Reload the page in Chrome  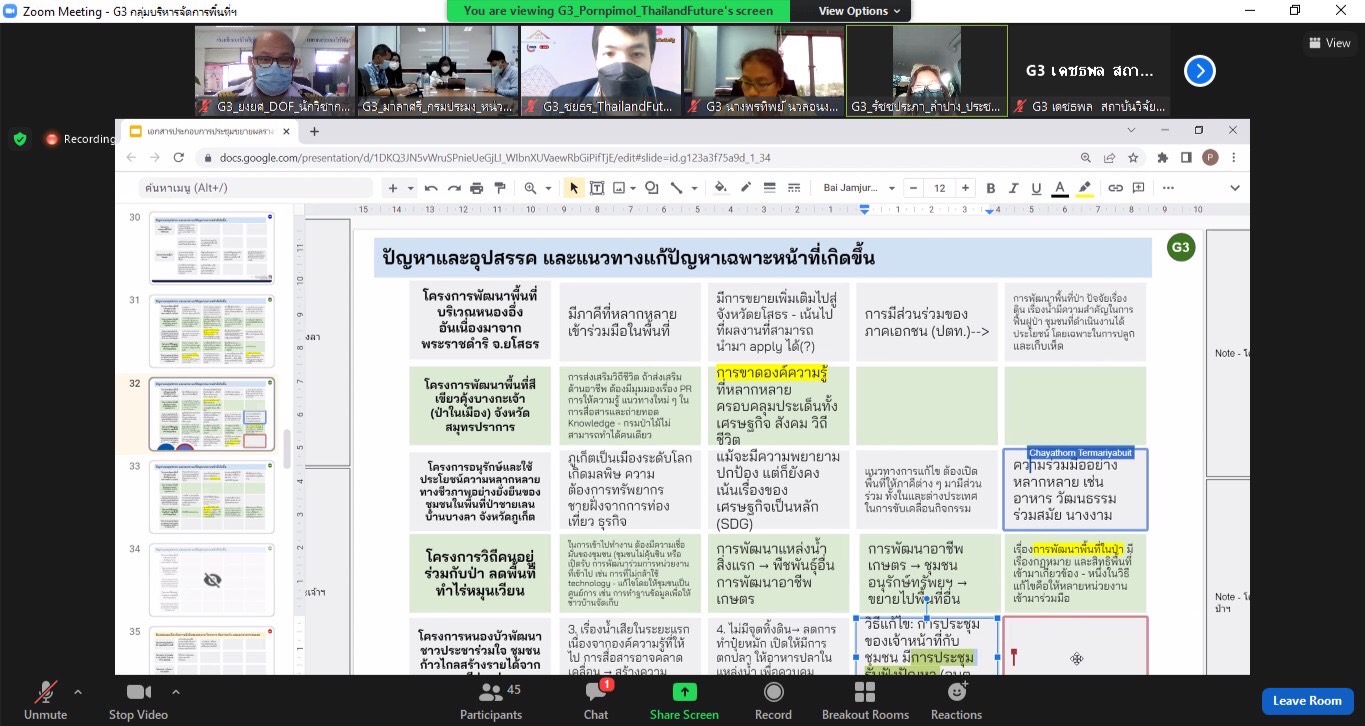(179, 157)
